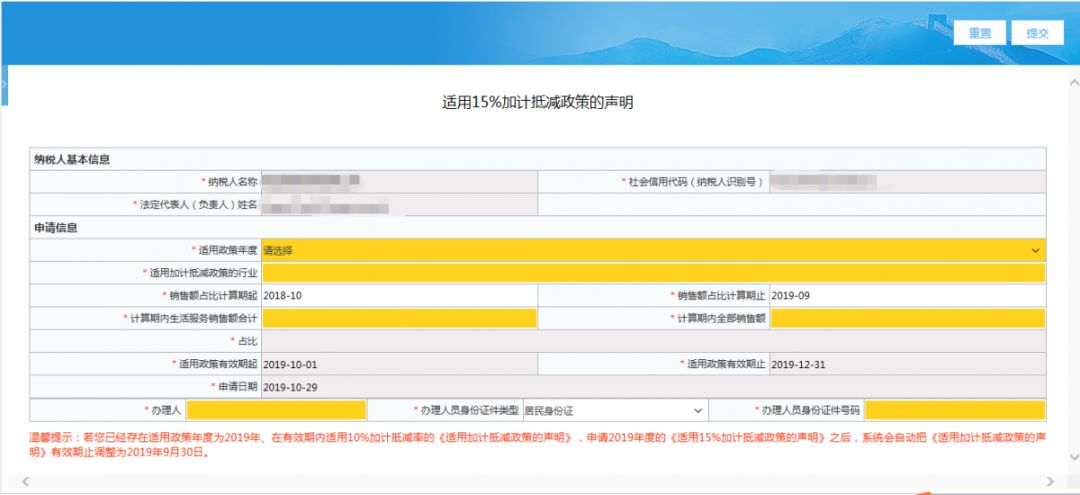Click the chevron arrow of 适用政策年度 select
1080x495 pixels.
pyautogui.click(x=1035, y=251)
